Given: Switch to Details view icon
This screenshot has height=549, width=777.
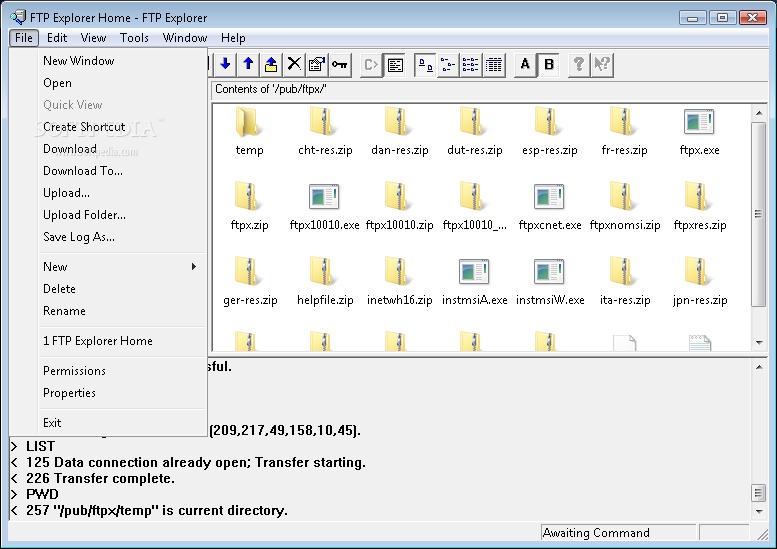Looking at the screenshot, I should 494,64.
